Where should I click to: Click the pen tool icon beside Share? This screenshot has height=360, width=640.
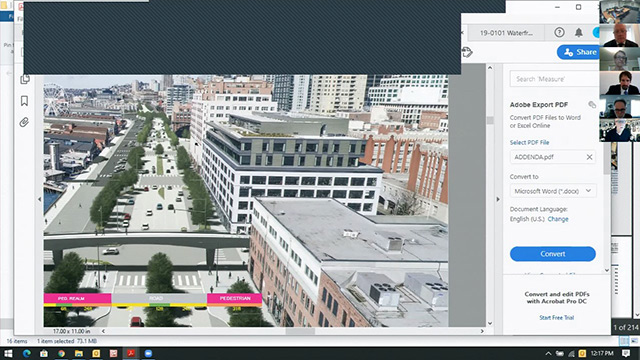[x=467, y=52]
